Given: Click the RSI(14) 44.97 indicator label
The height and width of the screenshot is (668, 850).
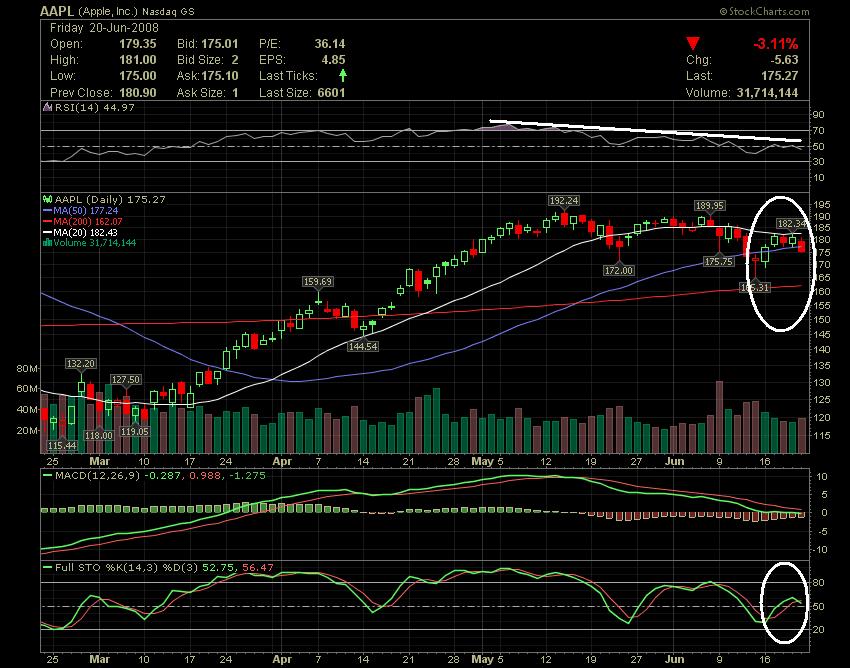Looking at the screenshot, I should [95, 107].
